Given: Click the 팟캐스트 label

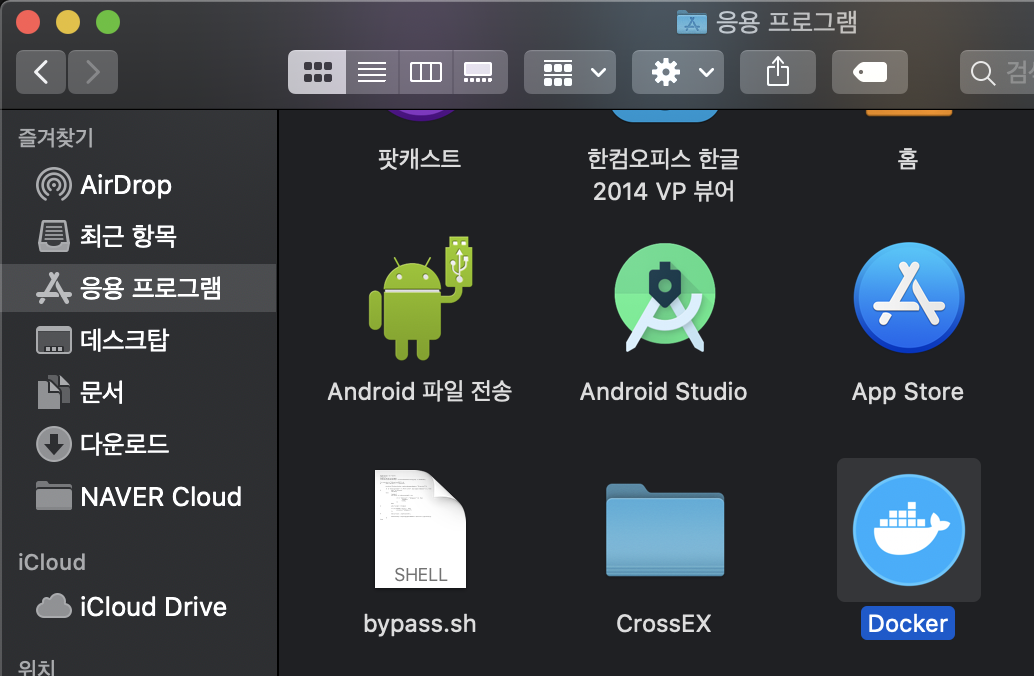Looking at the screenshot, I should (419, 158).
